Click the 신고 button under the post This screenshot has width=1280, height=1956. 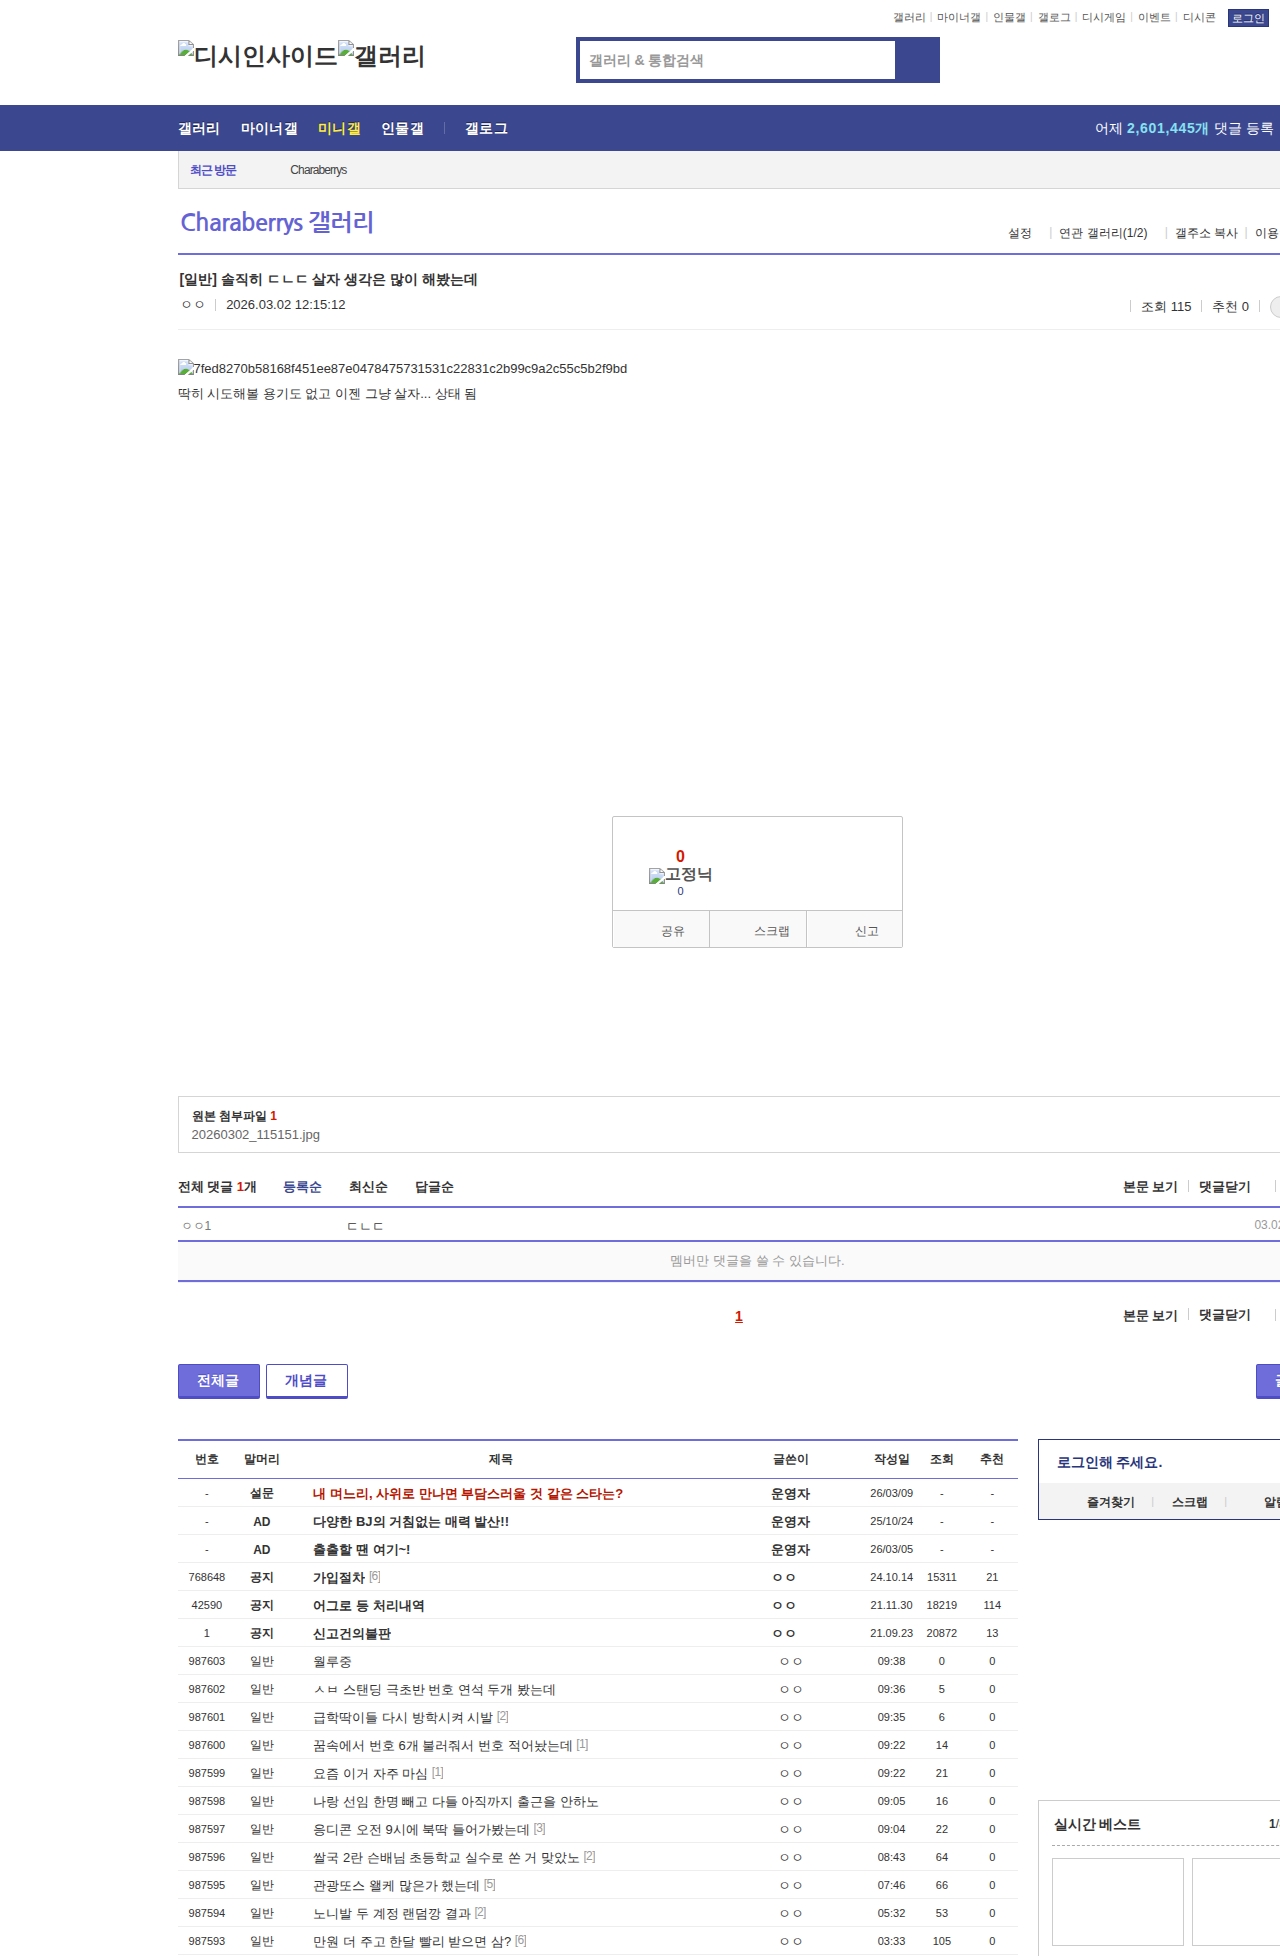pyautogui.click(x=866, y=931)
